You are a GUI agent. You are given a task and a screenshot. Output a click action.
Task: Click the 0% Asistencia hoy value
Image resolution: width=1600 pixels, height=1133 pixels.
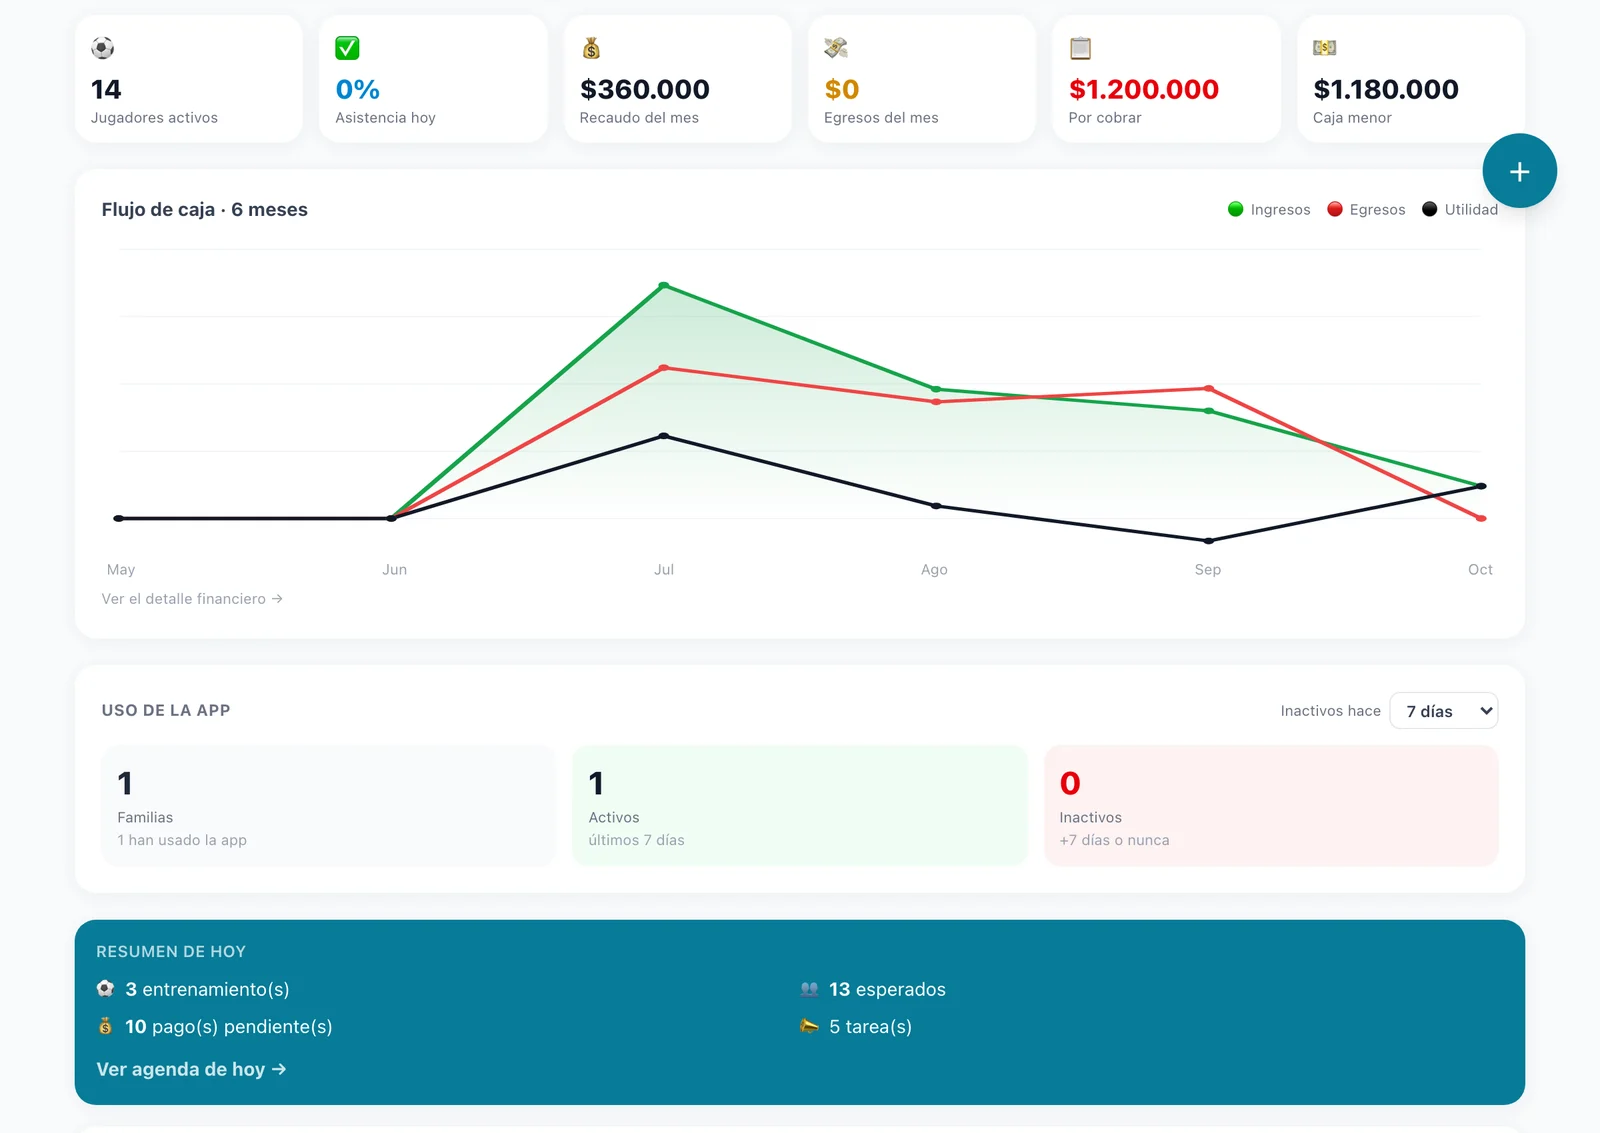click(358, 89)
